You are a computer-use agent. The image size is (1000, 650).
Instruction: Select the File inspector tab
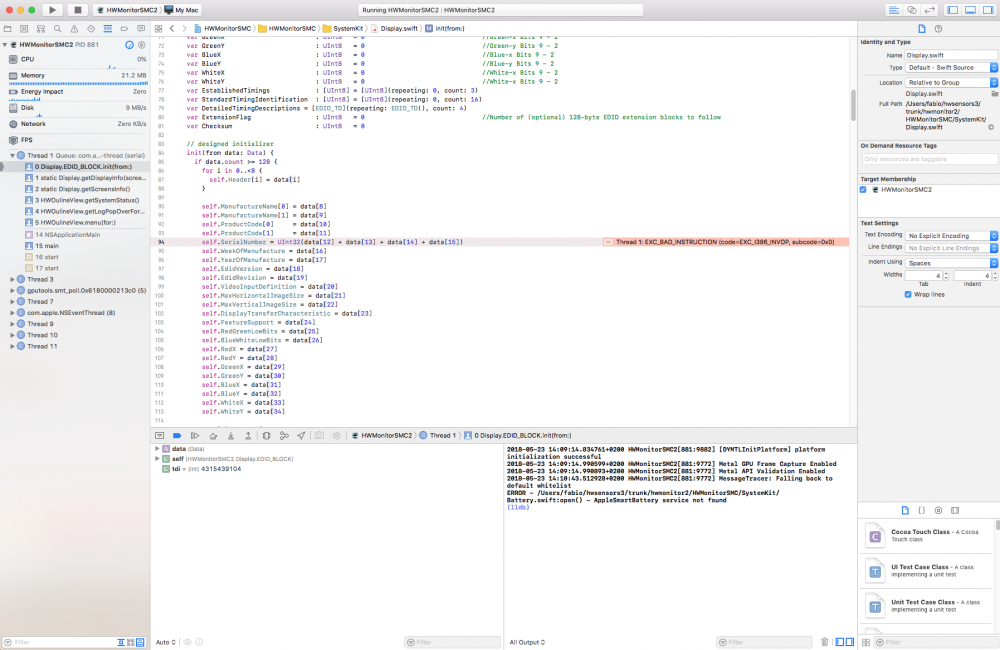click(922, 29)
